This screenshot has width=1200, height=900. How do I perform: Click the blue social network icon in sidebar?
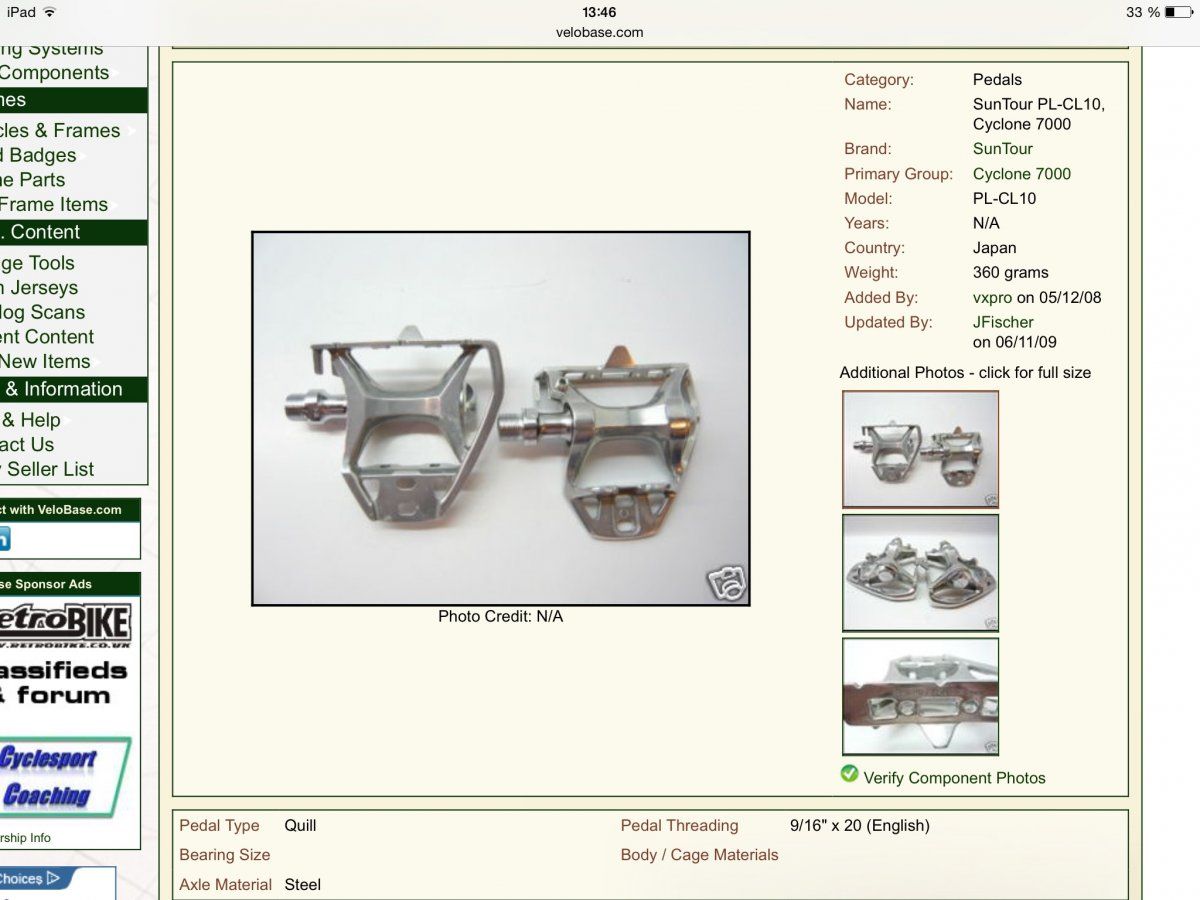(3, 539)
